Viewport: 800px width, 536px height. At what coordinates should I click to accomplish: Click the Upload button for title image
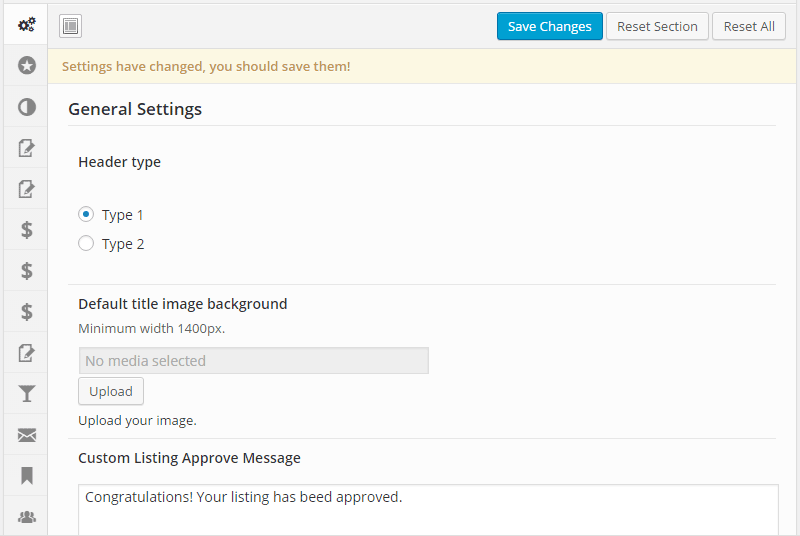(111, 391)
